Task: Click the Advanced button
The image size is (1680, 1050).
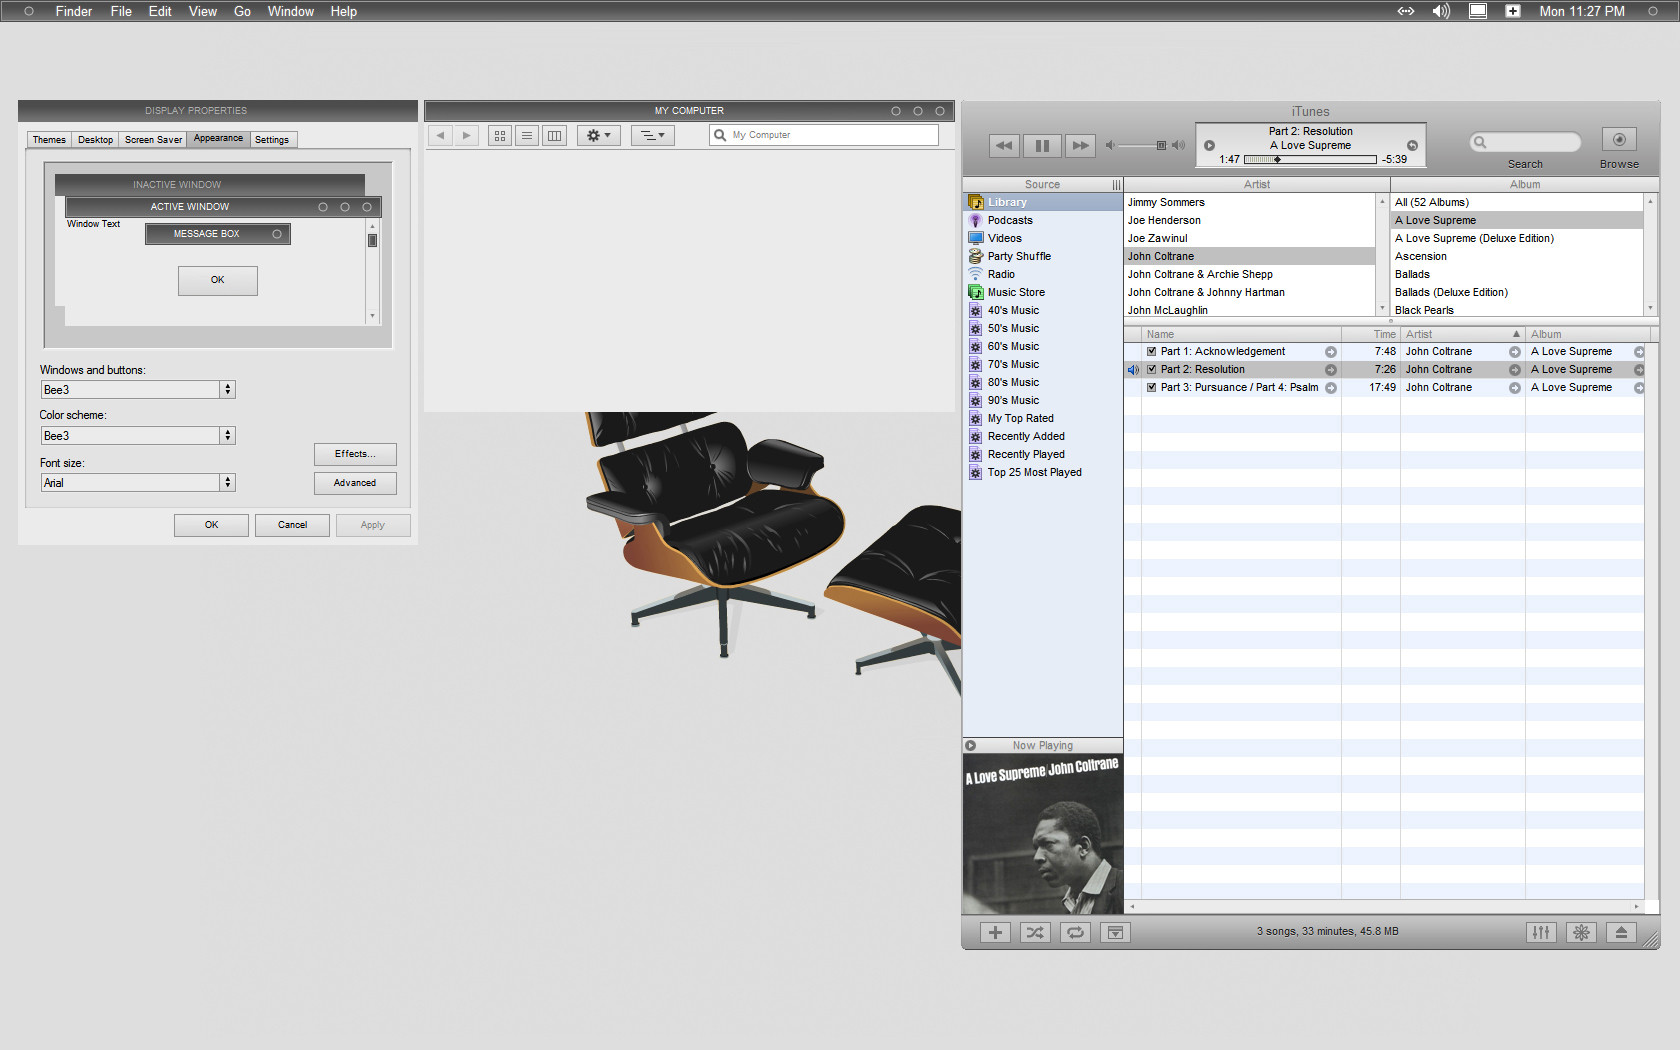Action: 355,483
